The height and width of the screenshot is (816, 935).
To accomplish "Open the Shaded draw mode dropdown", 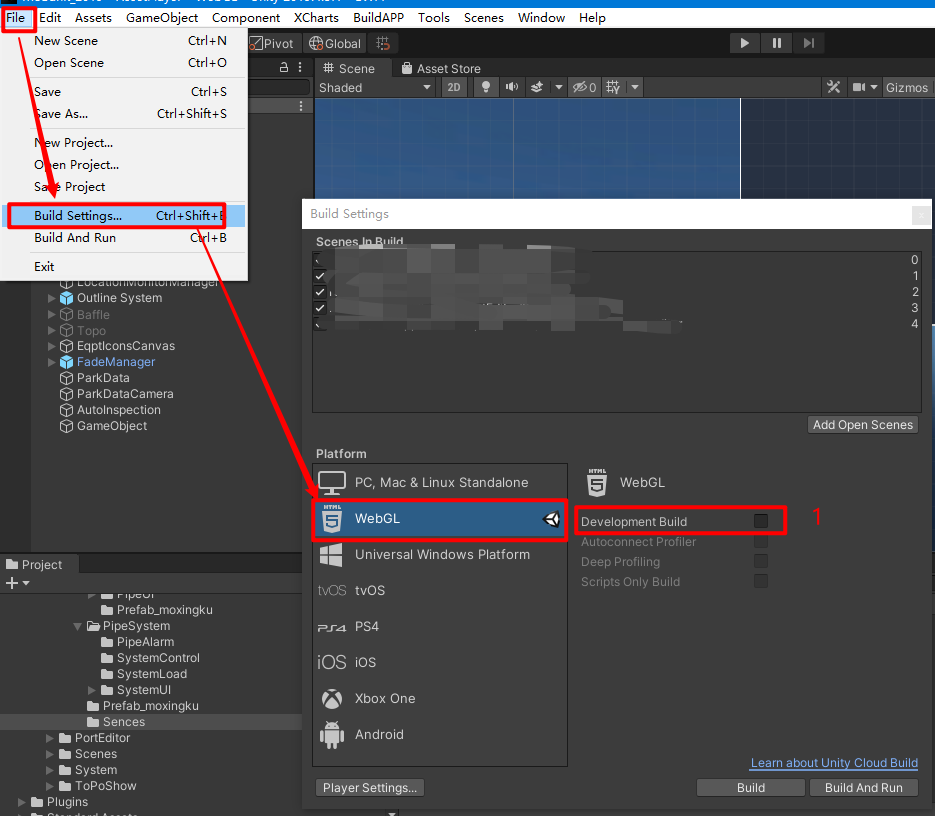I will click(374, 88).
